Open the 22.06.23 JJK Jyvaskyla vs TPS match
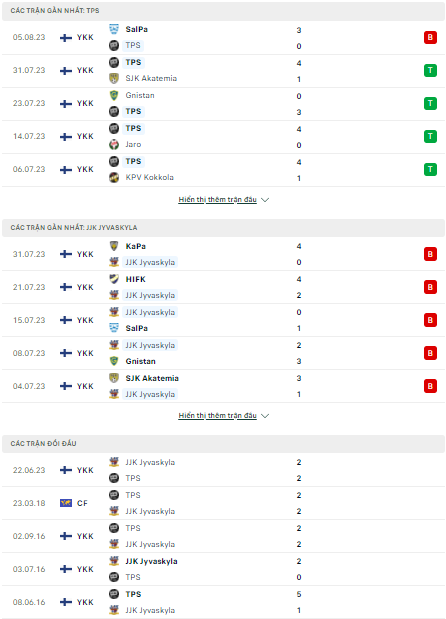446x619 pixels. [x=223, y=470]
